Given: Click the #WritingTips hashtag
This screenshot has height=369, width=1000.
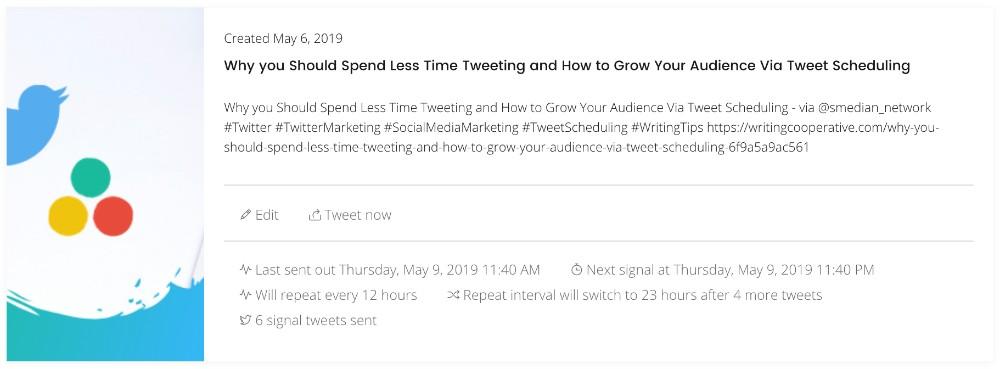Looking at the screenshot, I should [667, 127].
